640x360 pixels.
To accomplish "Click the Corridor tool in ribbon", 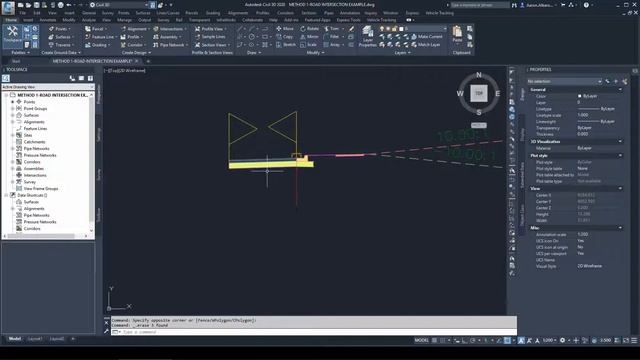I will [x=133, y=45].
